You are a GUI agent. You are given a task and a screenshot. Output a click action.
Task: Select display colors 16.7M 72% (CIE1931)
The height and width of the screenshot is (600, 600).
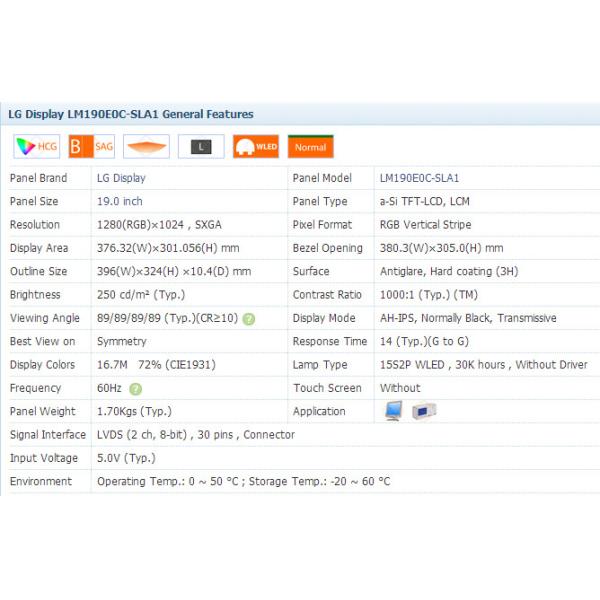point(156,365)
